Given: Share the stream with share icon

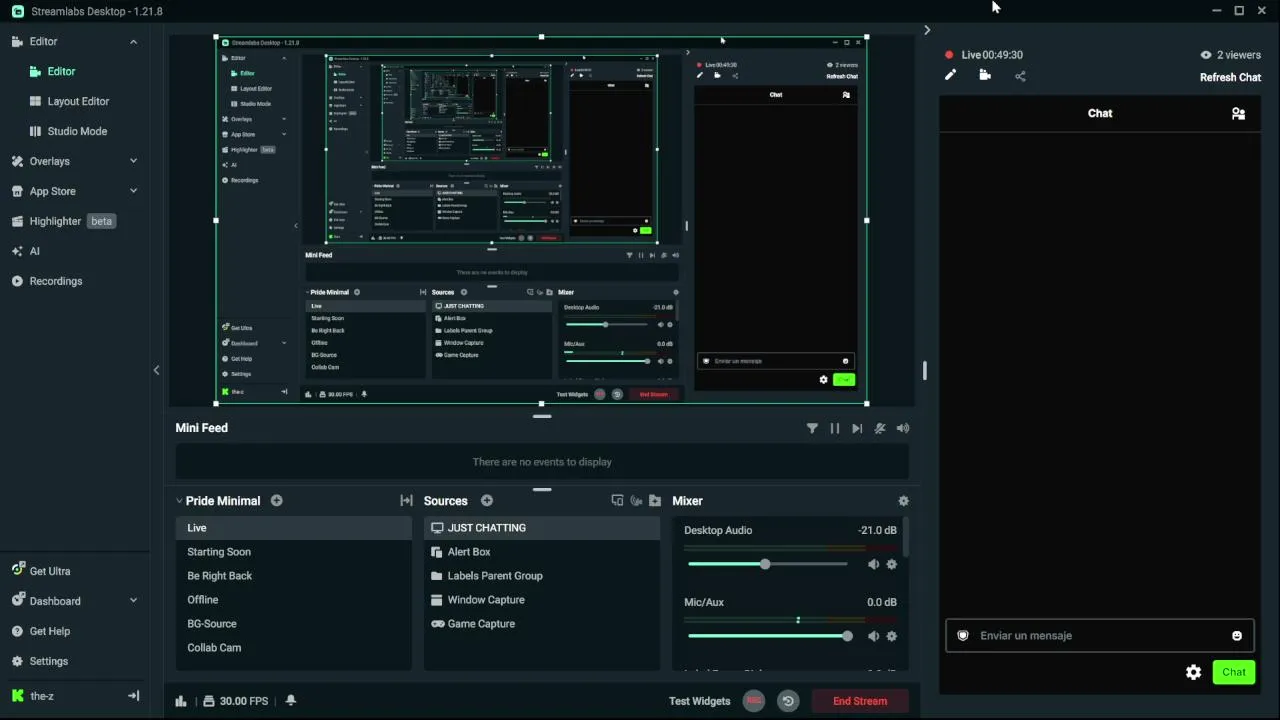Looking at the screenshot, I should click(1020, 76).
